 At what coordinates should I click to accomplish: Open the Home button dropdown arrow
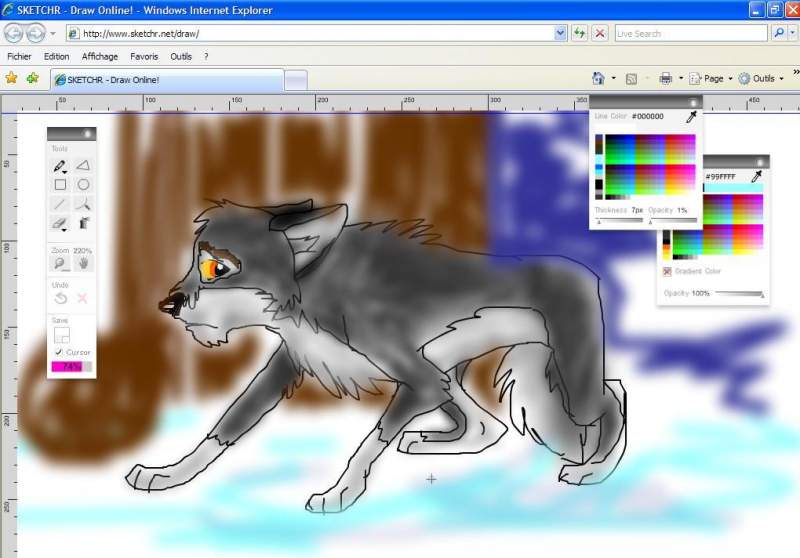613,79
